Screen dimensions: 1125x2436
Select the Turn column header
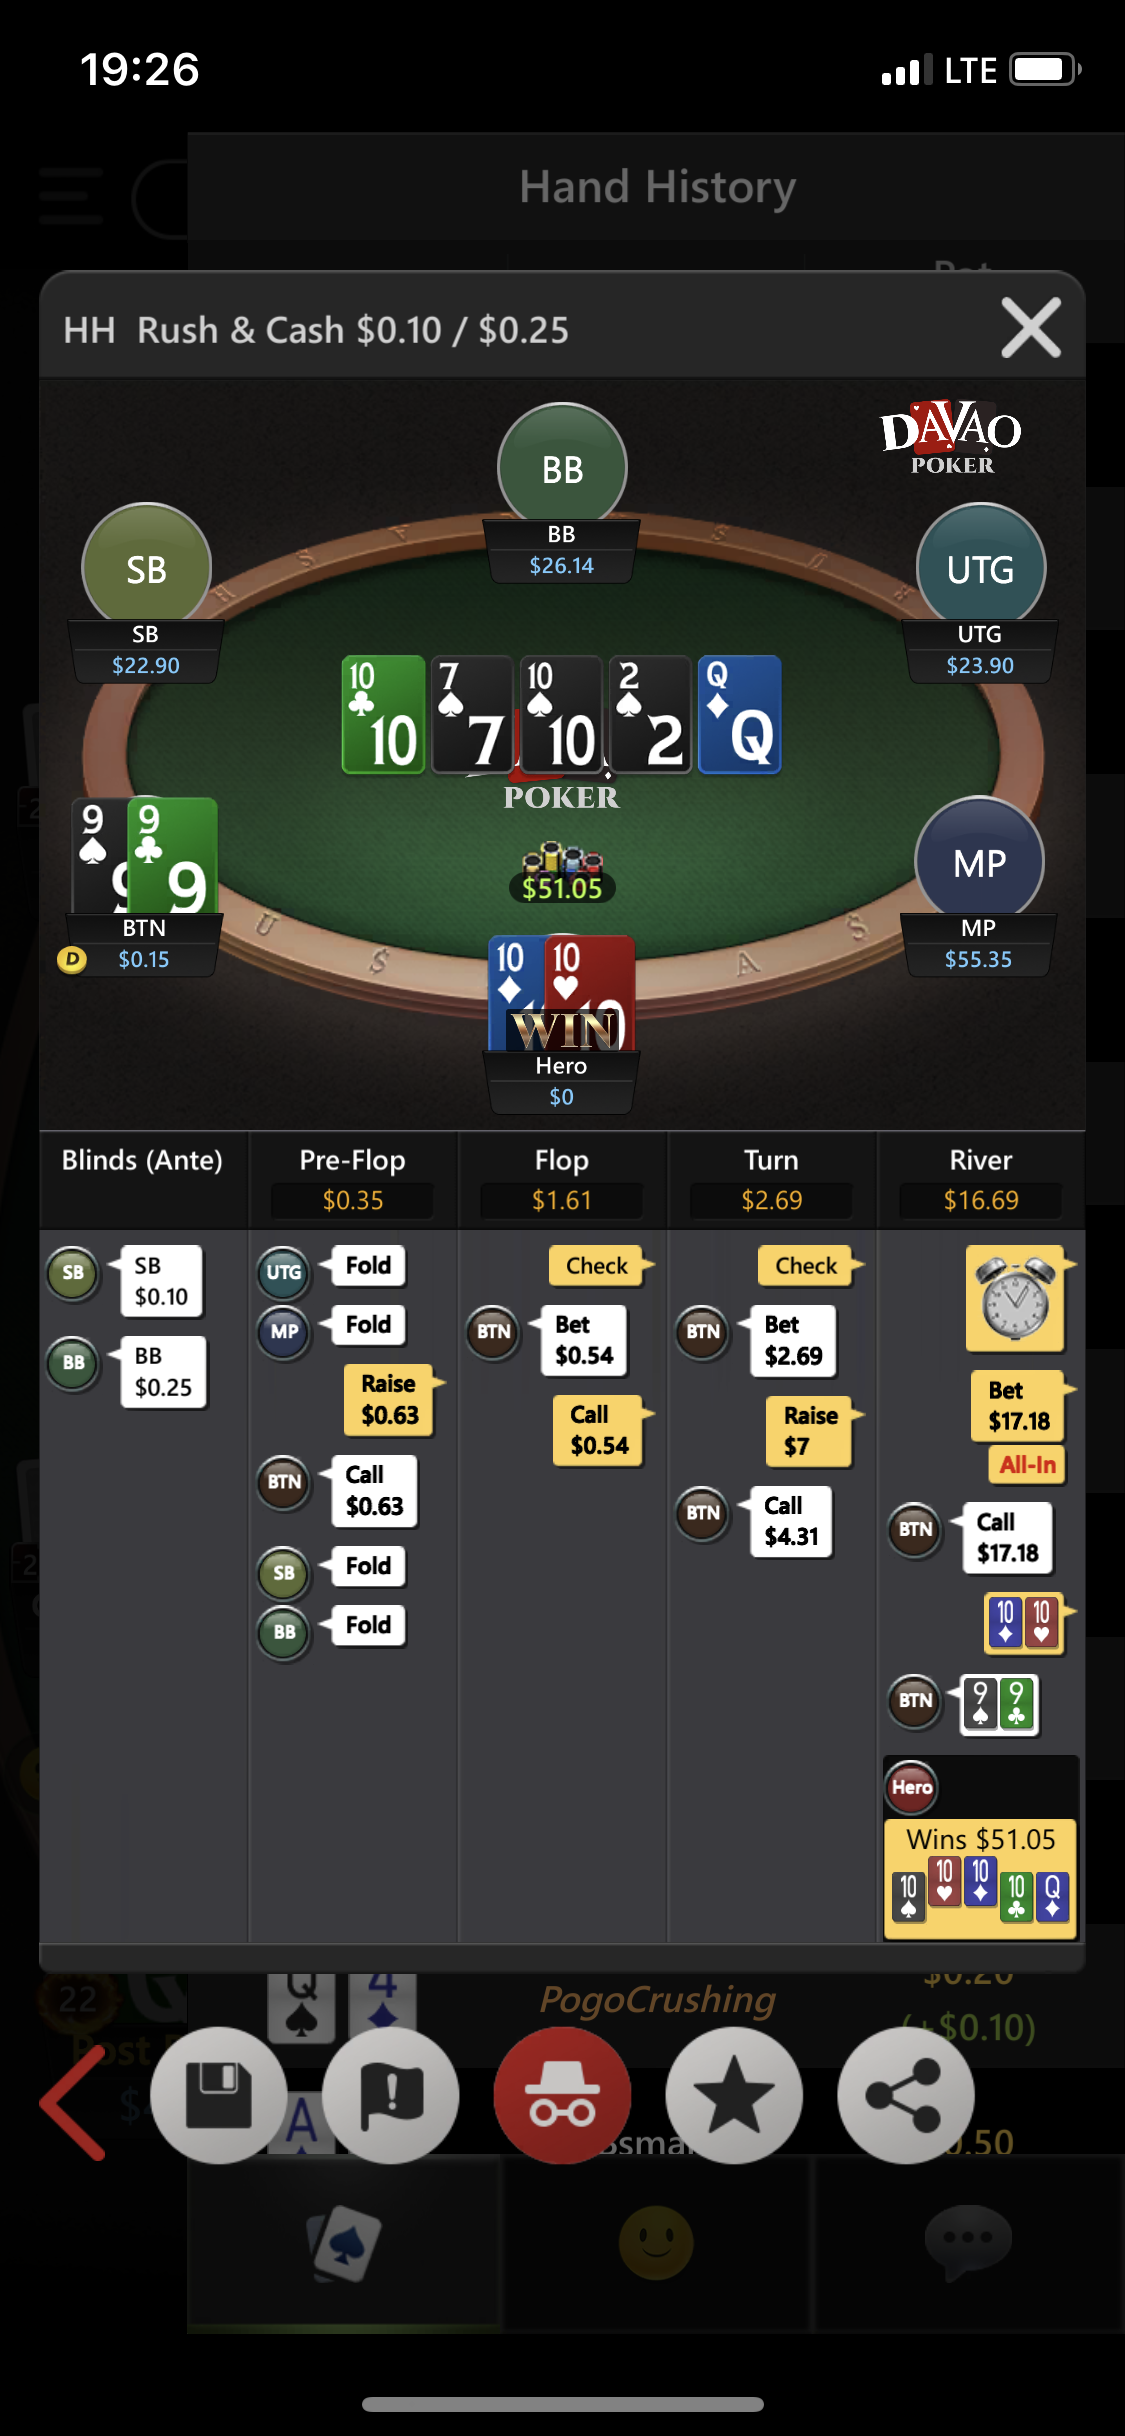(771, 1160)
